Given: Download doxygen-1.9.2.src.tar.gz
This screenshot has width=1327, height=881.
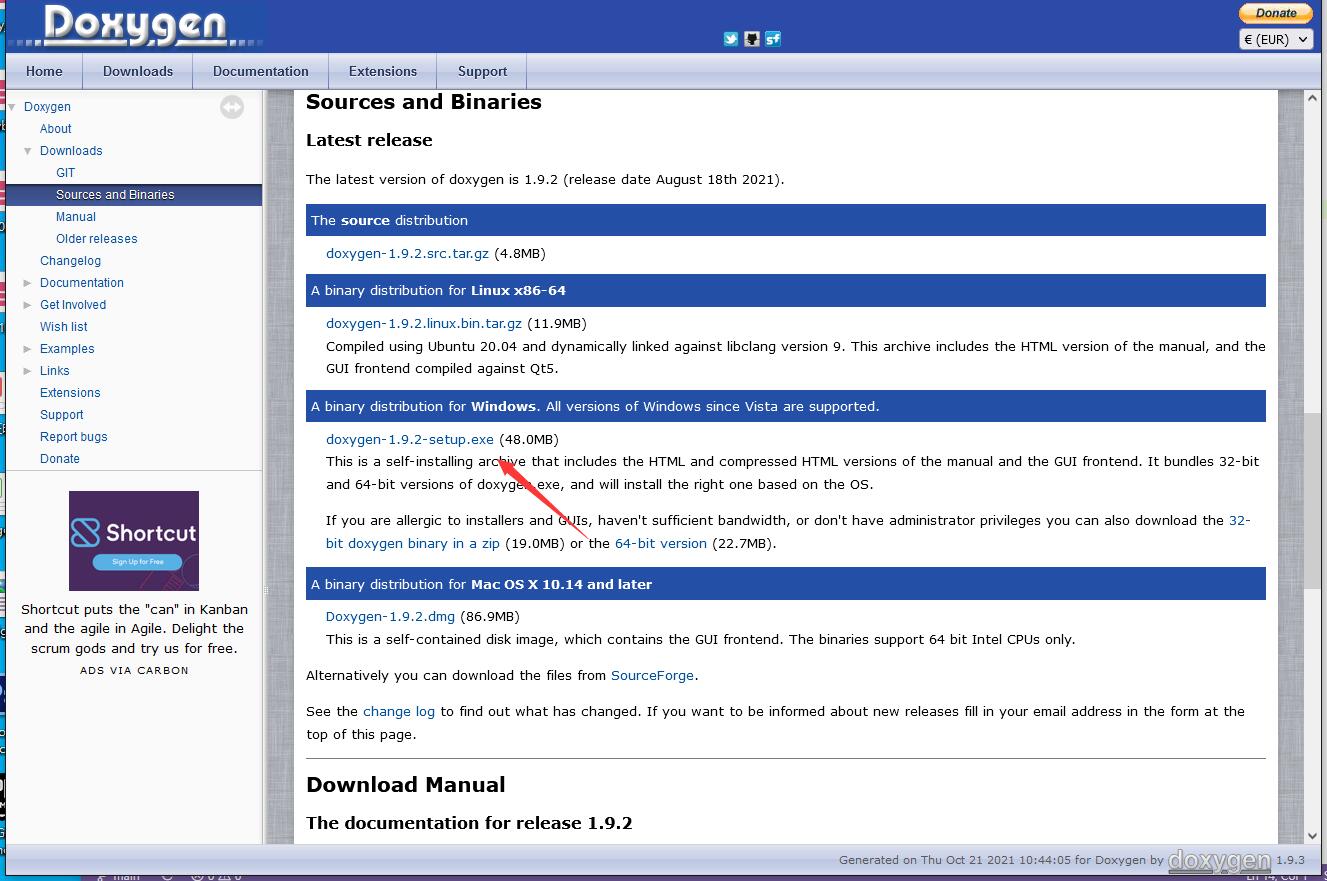Looking at the screenshot, I should (x=407, y=253).
